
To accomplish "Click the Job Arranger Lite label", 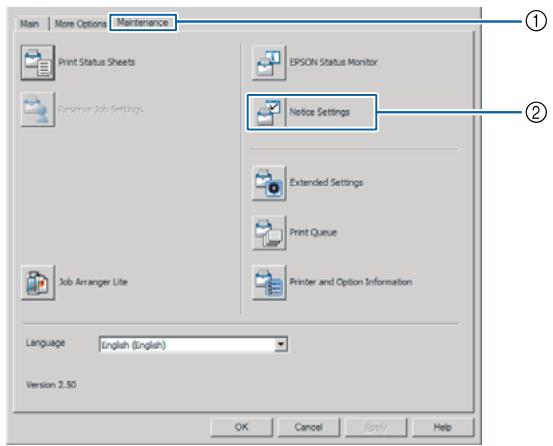I will coord(93,282).
